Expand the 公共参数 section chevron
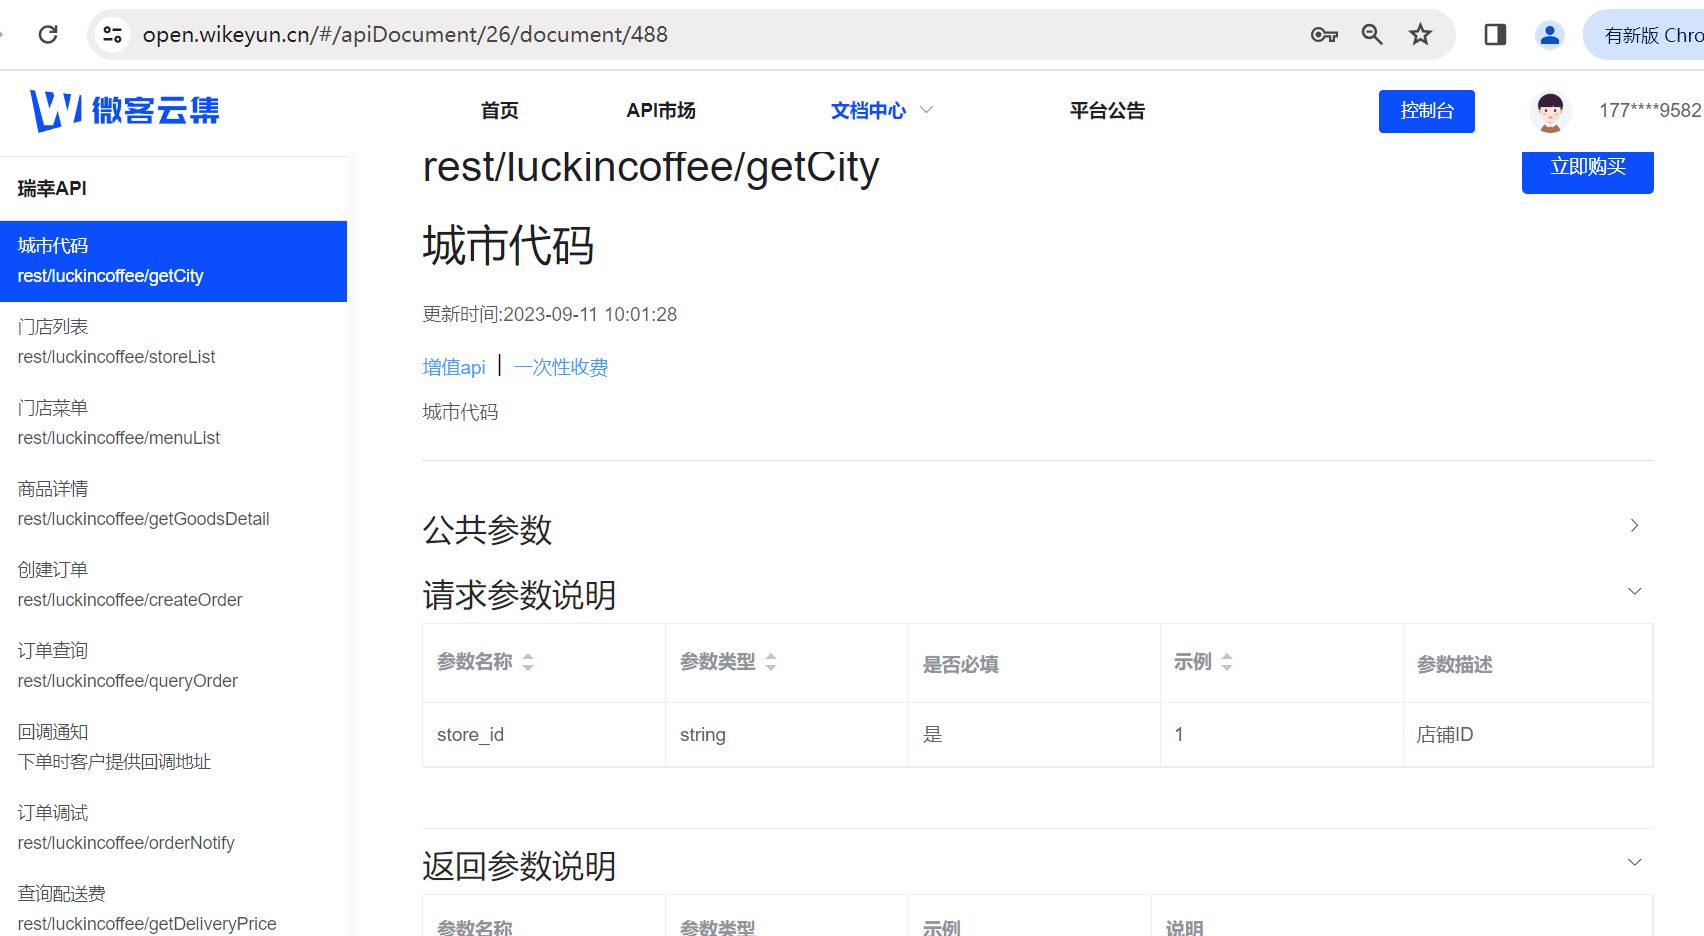The image size is (1704, 936). (1635, 525)
